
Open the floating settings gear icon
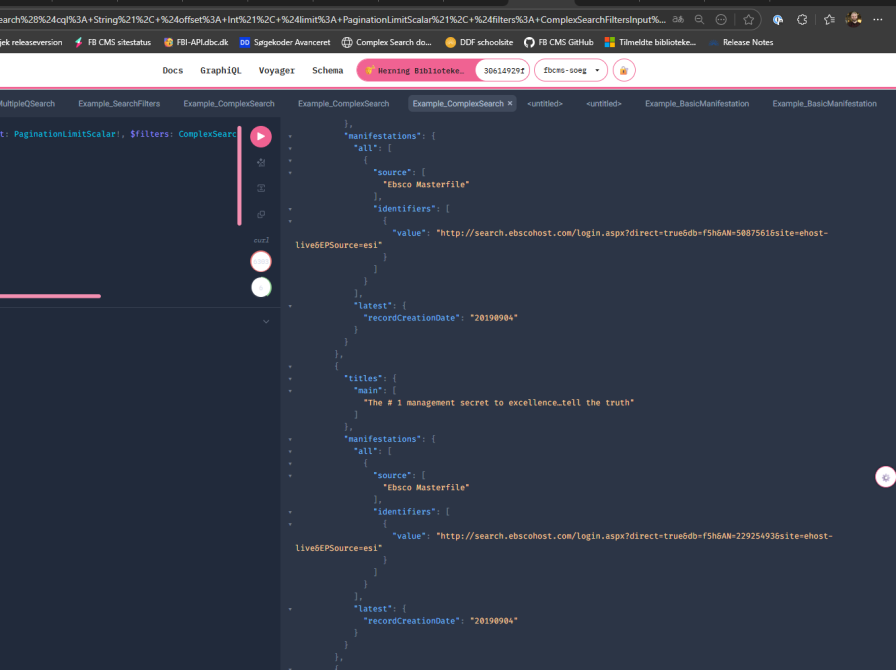pos(885,478)
